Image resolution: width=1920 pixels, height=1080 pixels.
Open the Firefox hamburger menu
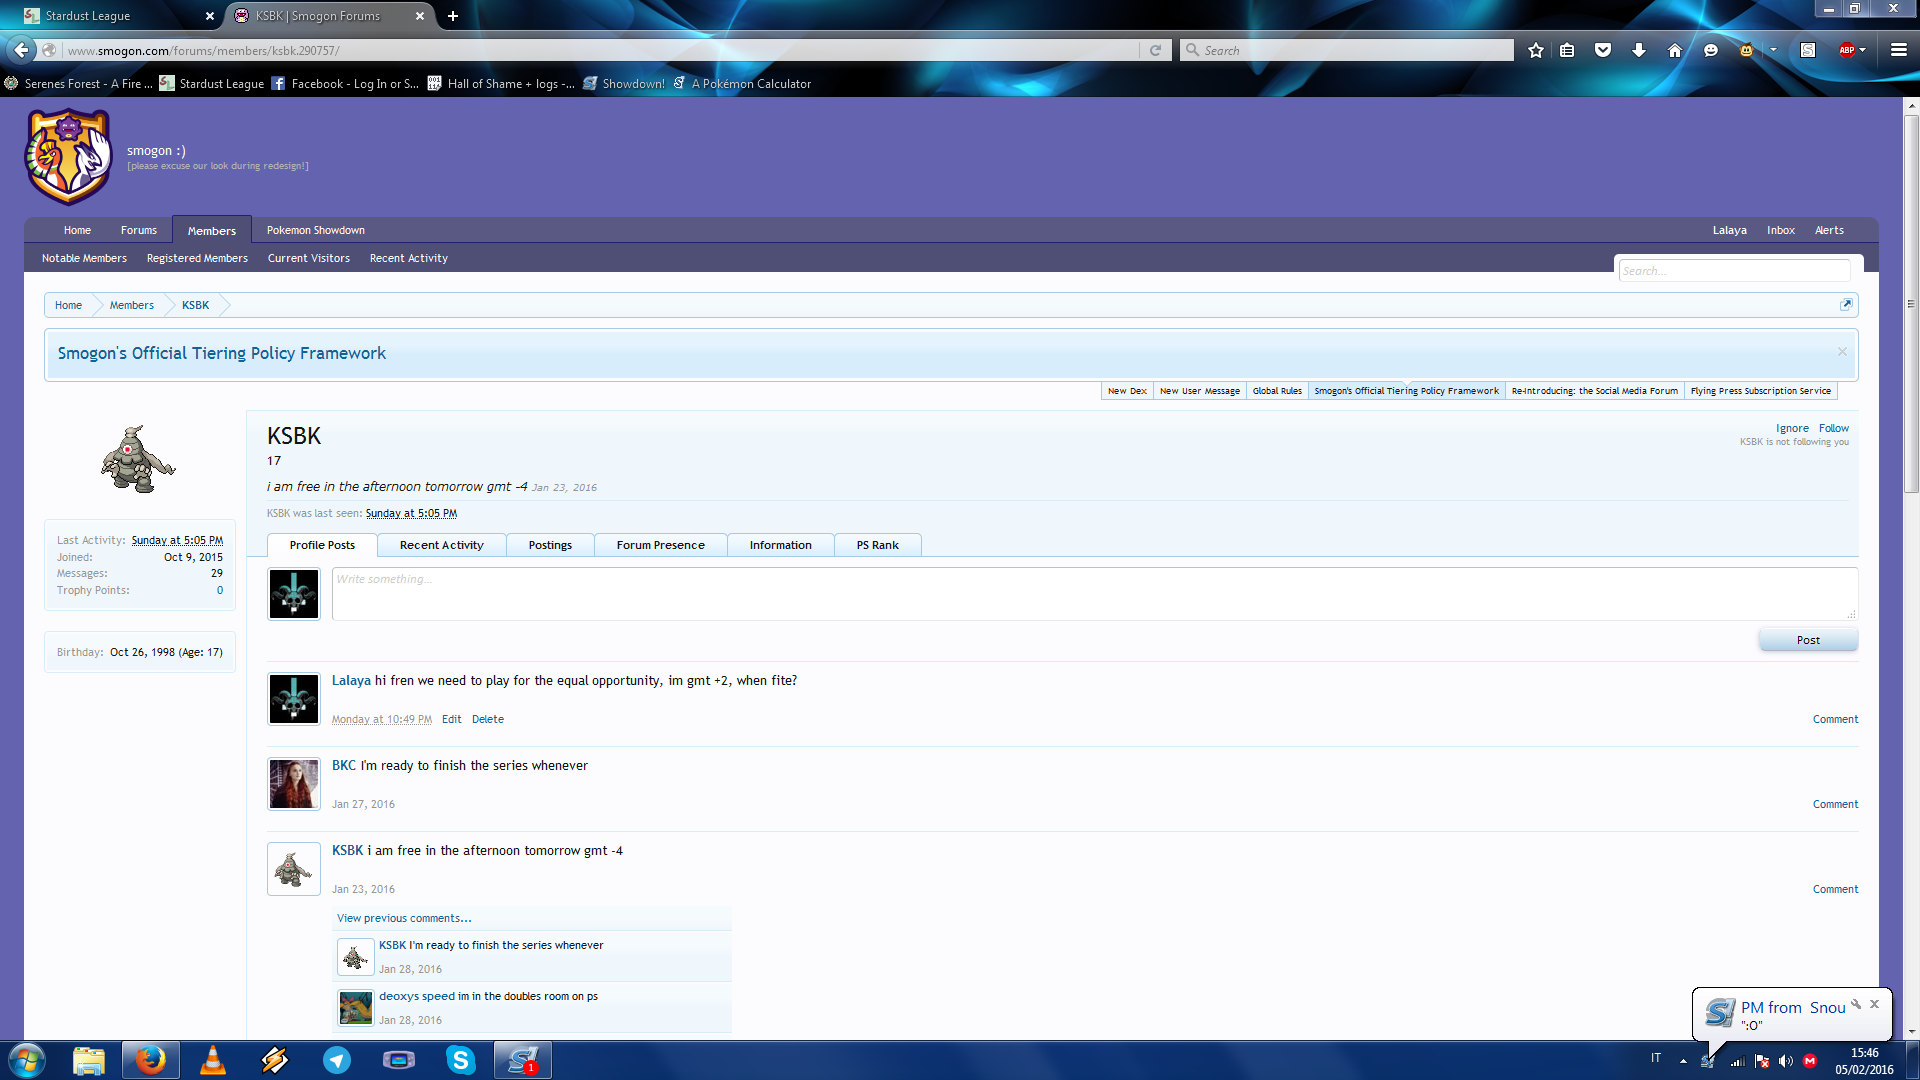(1898, 50)
